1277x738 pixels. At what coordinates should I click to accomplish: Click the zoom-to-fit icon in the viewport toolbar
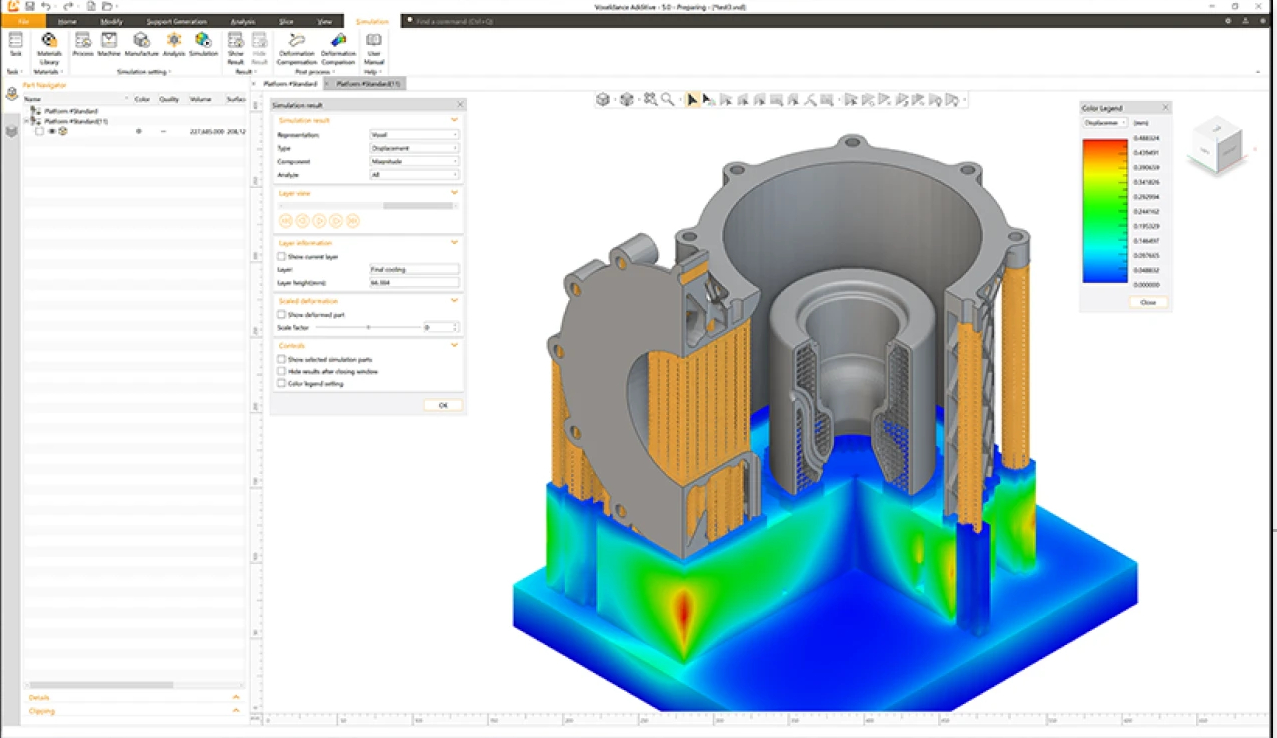point(650,100)
